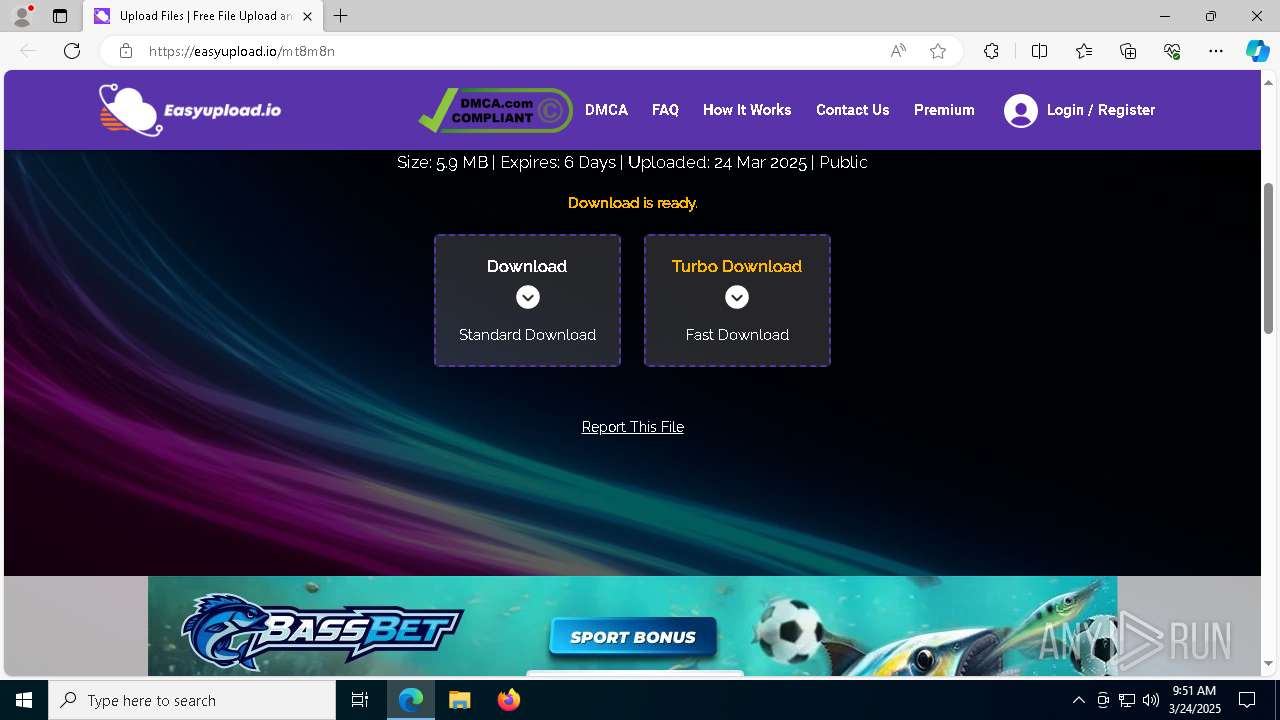This screenshot has width=1280, height=720.
Task: Click the Sport Bonus ad button
Action: point(633,637)
